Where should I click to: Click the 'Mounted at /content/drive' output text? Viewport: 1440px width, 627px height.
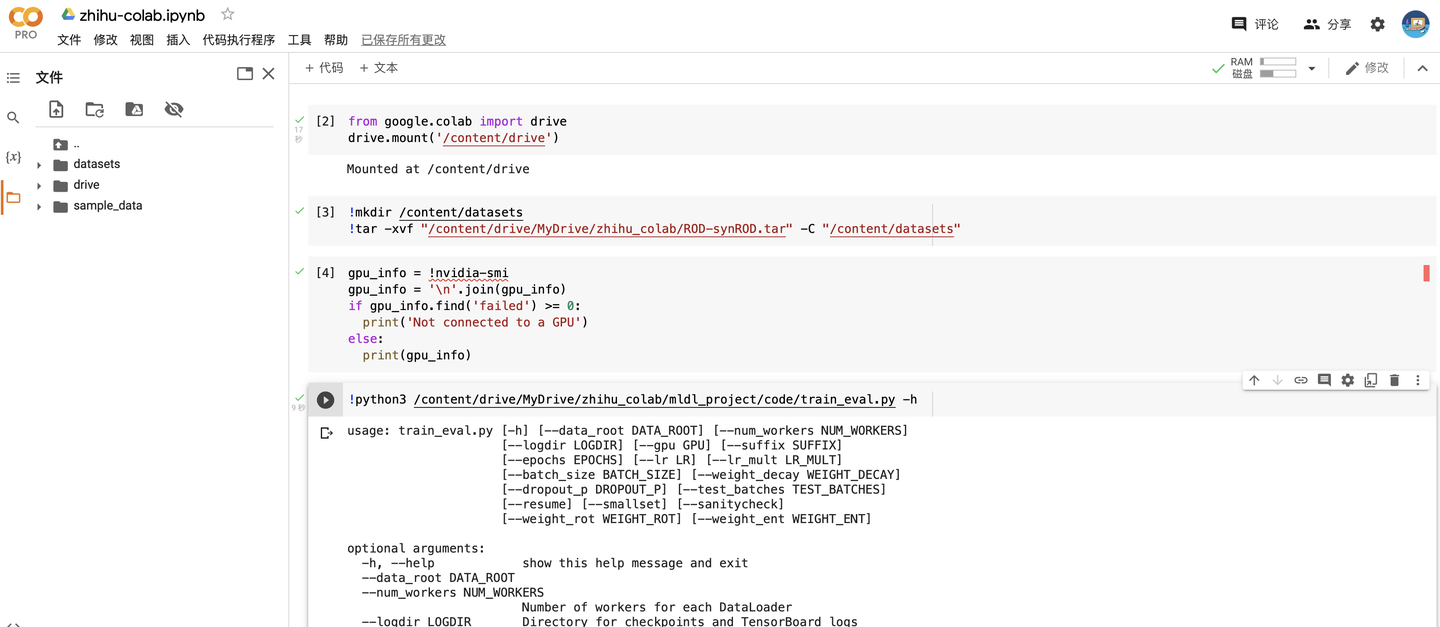[x=438, y=169]
